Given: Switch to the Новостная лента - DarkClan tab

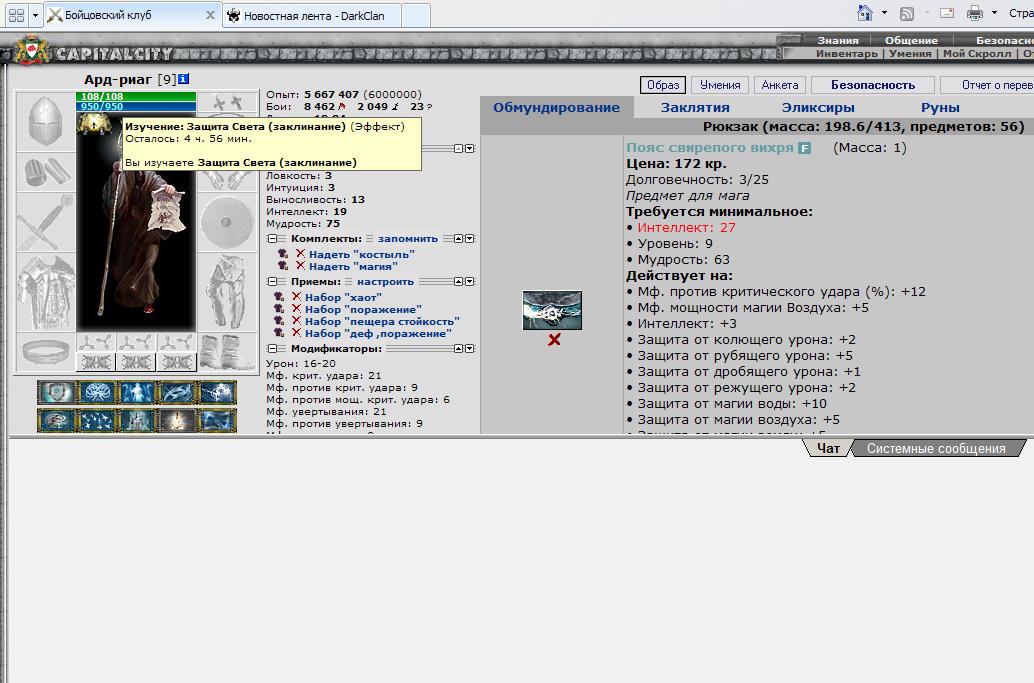Looking at the screenshot, I should click(312, 16).
